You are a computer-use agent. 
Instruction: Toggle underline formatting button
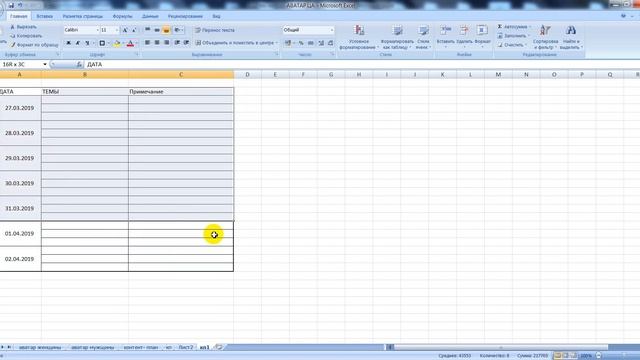[87, 43]
